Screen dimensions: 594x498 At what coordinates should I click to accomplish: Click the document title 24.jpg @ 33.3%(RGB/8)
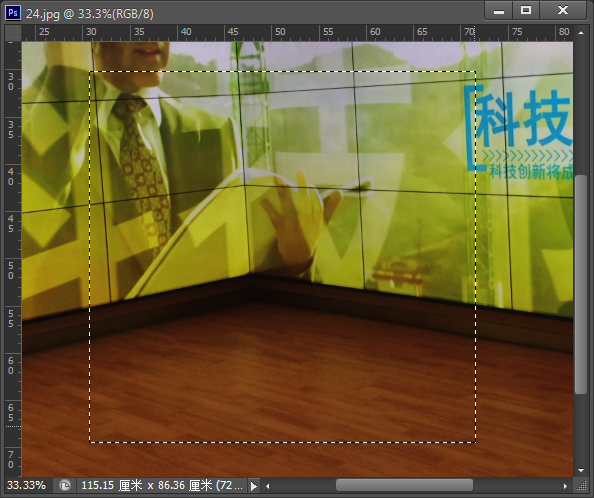click(90, 14)
